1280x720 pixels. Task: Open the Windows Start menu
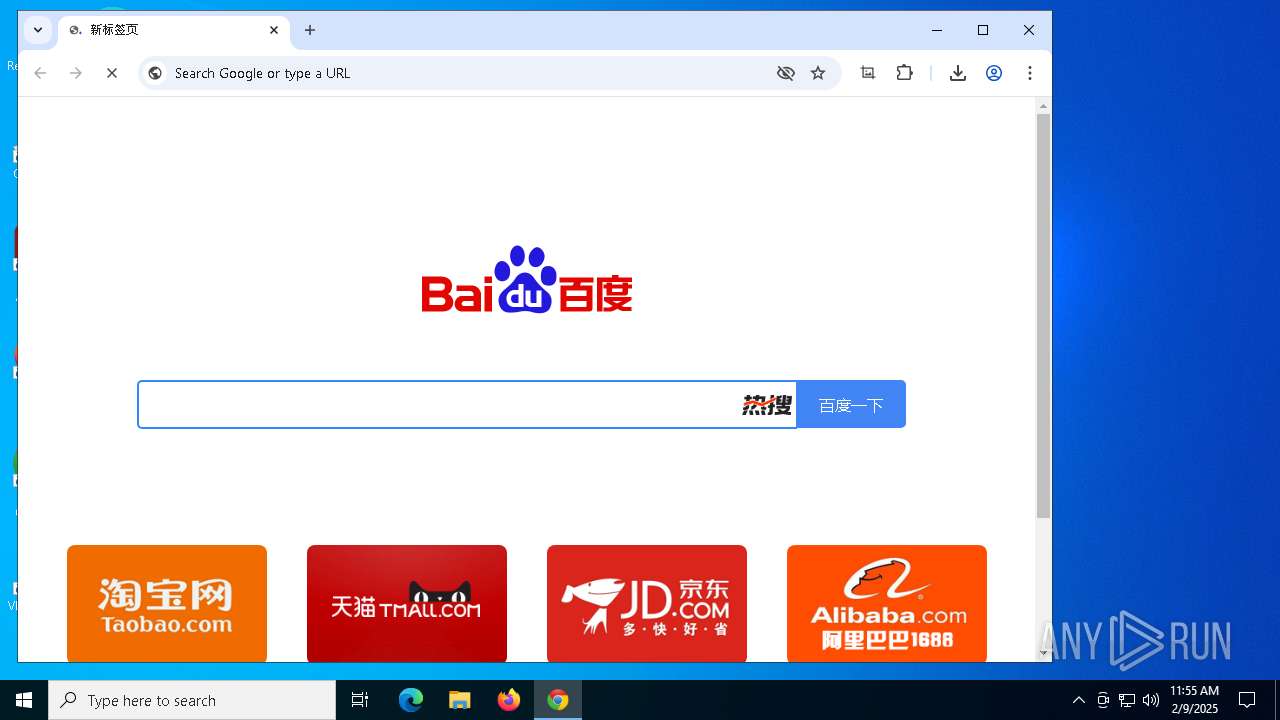click(24, 700)
